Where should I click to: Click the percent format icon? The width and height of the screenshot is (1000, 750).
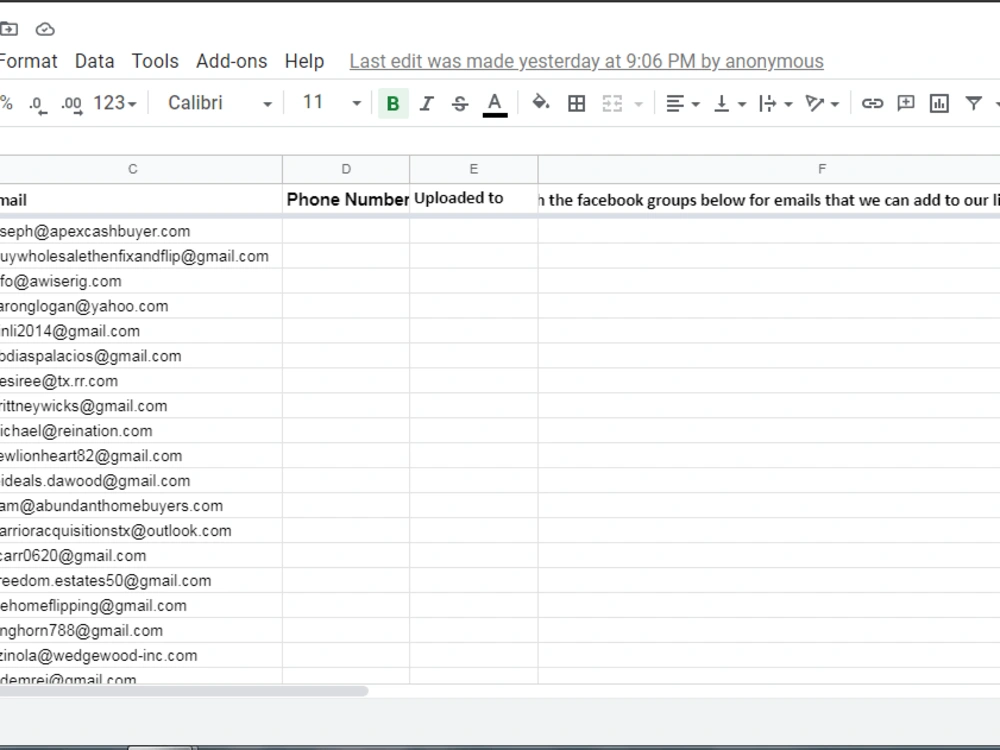pyautogui.click(x=6, y=103)
